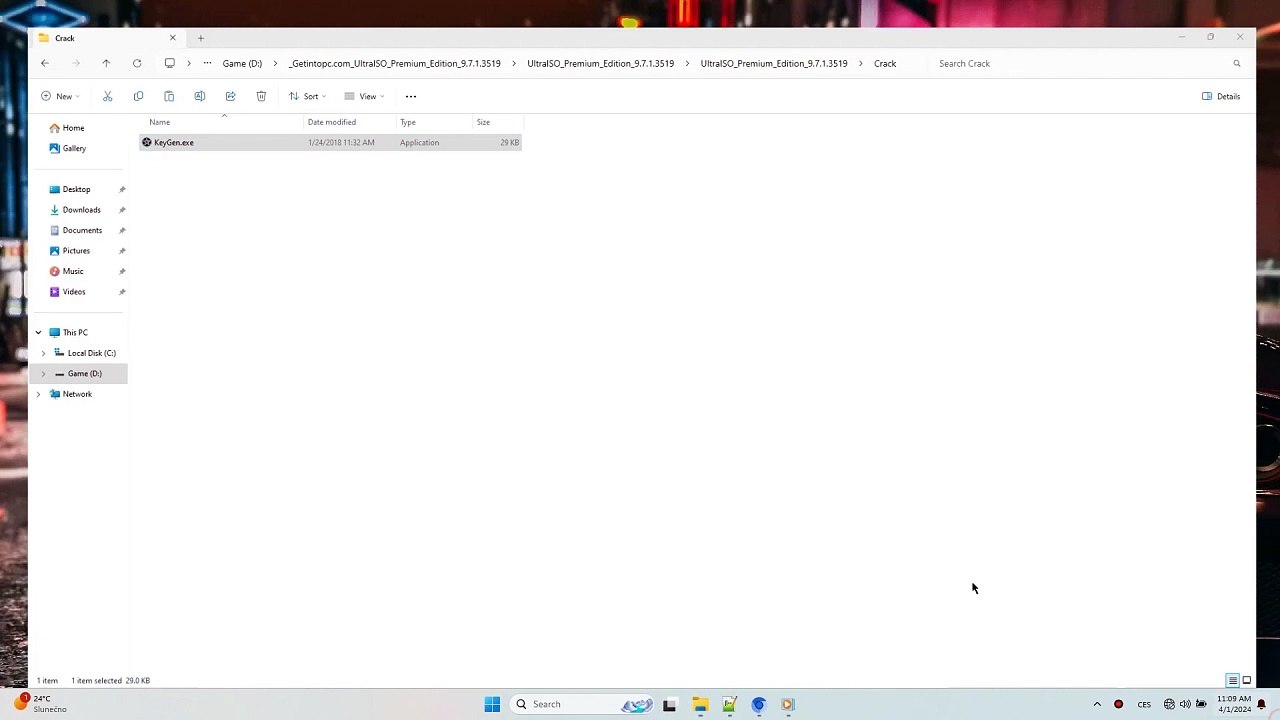The width and height of the screenshot is (1280, 720).
Task: Open the Videos quick access folder
Action: pos(74,292)
